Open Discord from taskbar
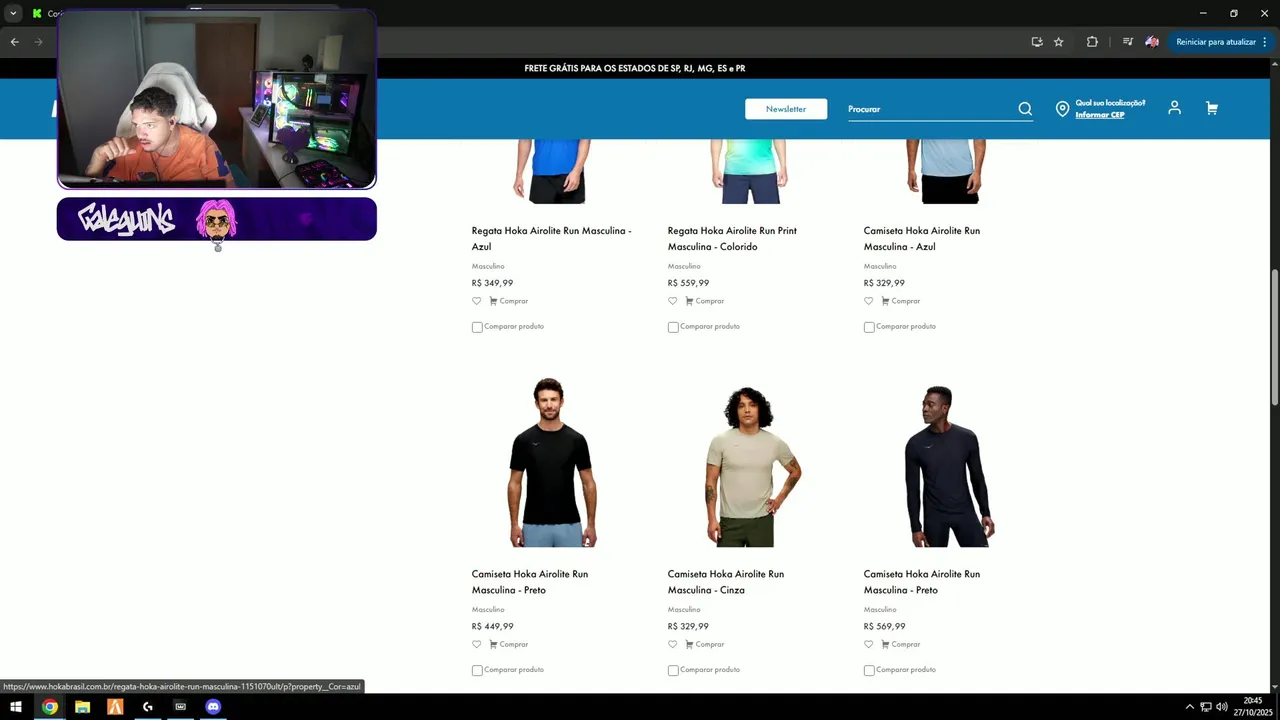The width and height of the screenshot is (1280, 720). click(x=213, y=707)
